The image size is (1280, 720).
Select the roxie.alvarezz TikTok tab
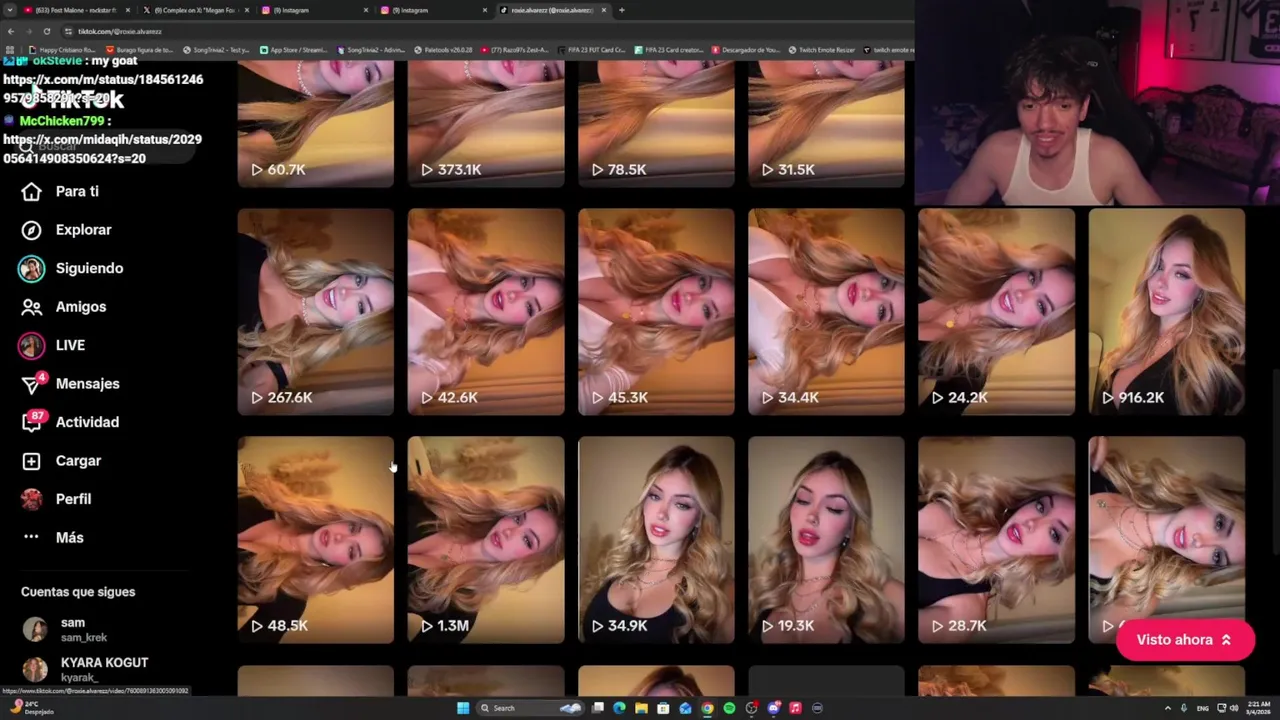tap(553, 10)
